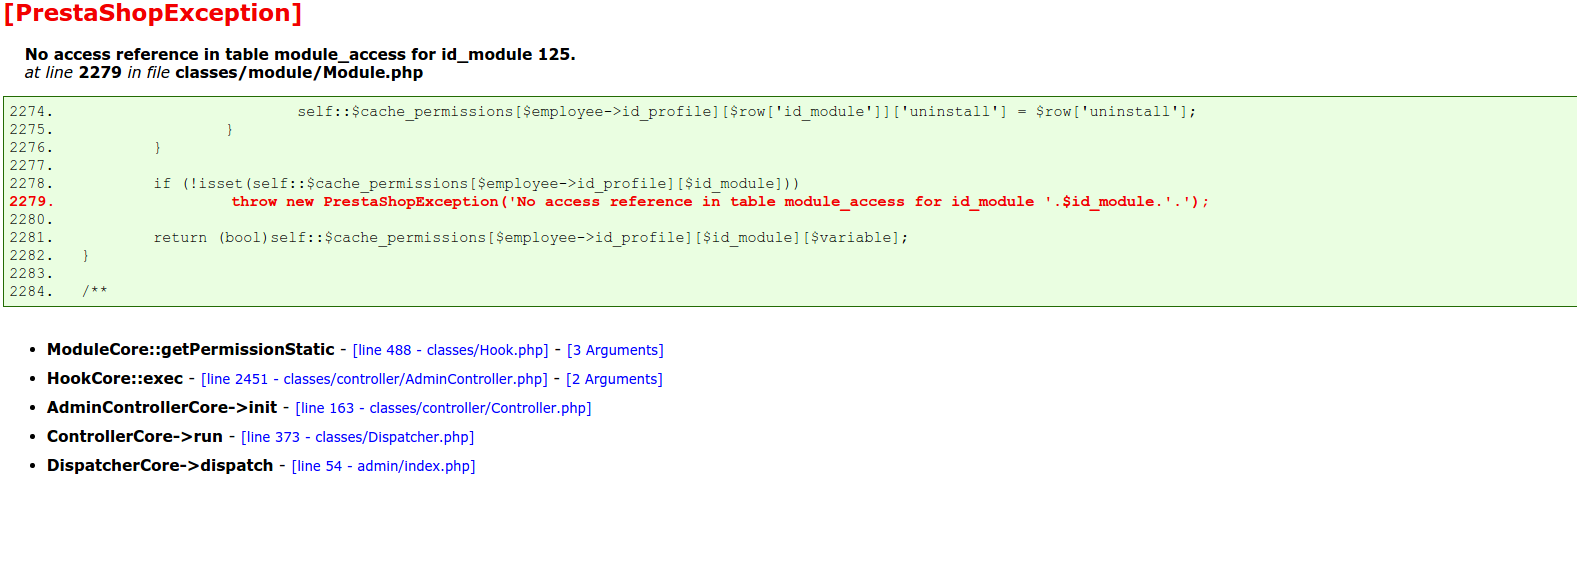Click the classes/module/Module.php file path text

(x=299, y=72)
